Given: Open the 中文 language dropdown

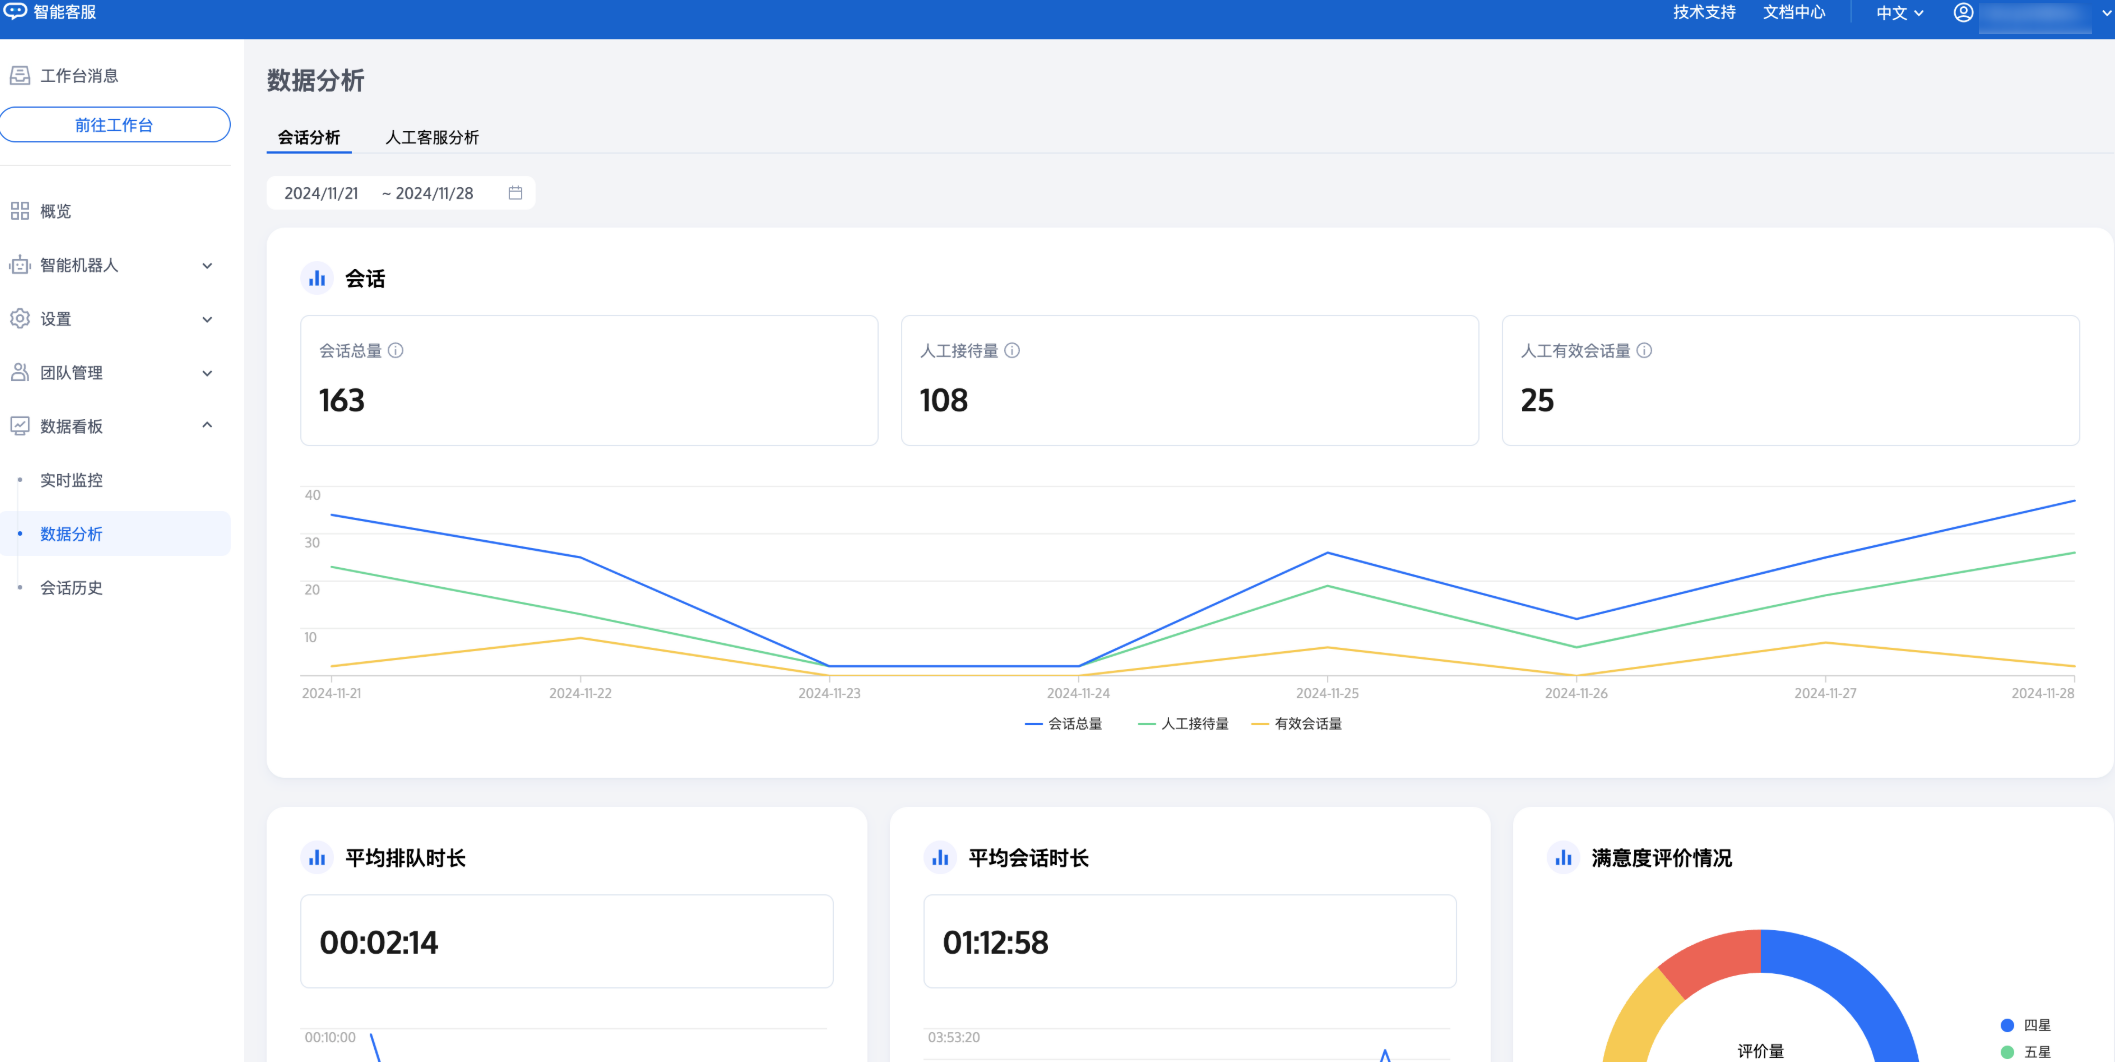Looking at the screenshot, I should tap(1899, 13).
